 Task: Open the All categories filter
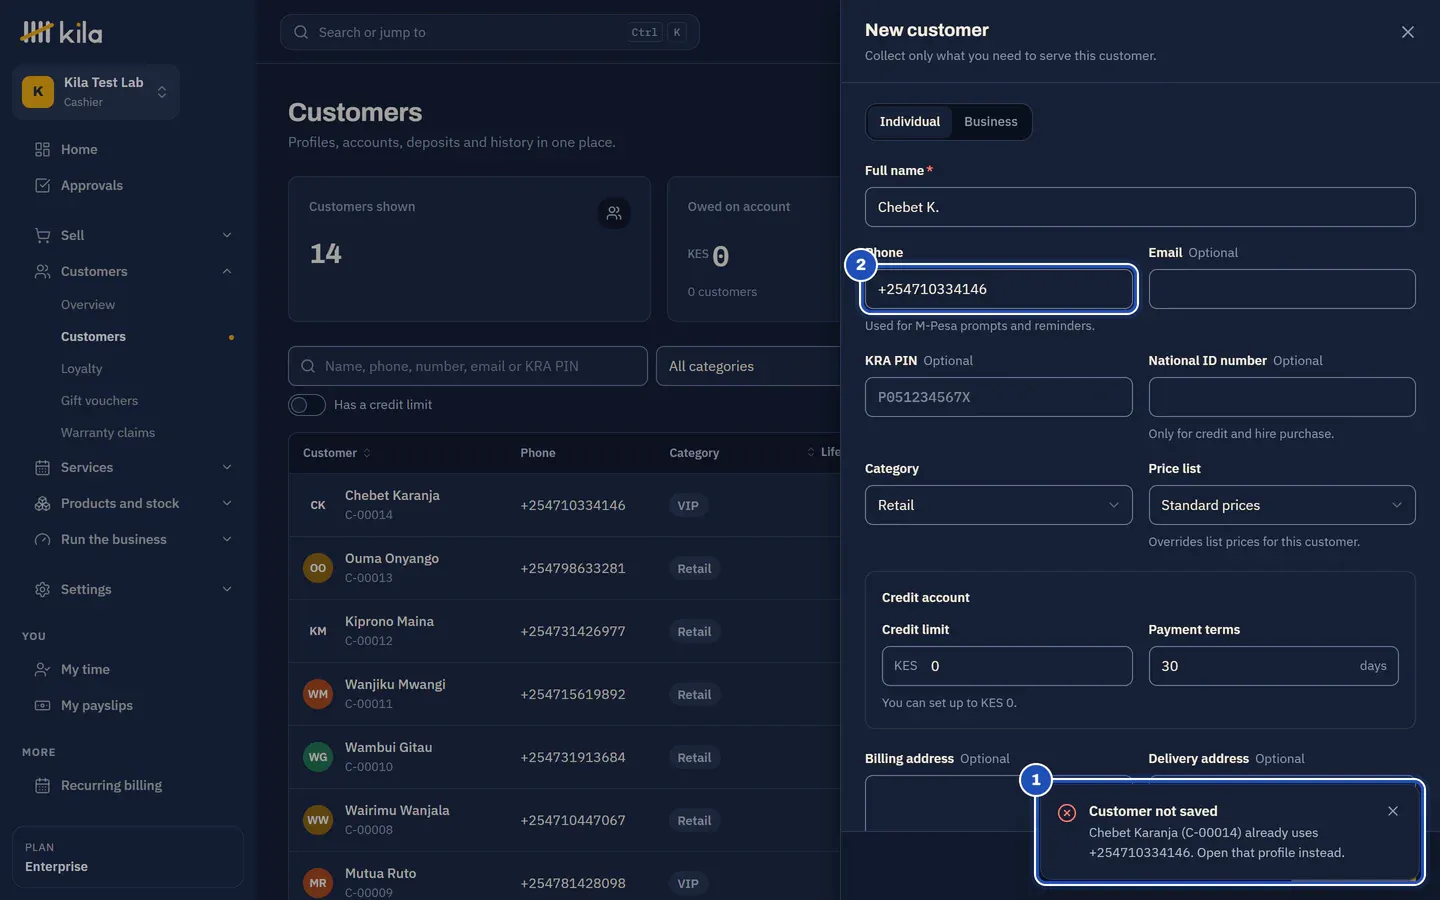coord(748,366)
